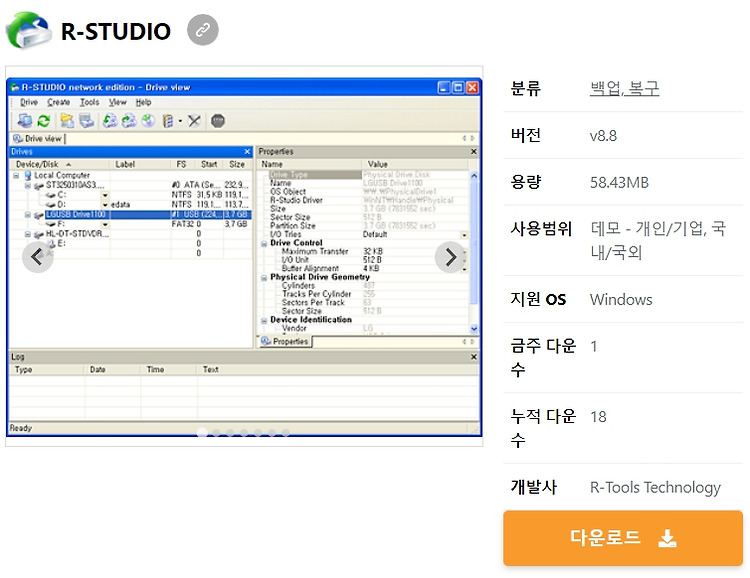Click the Properties scrollbar up arrow
Viewport: 750px width, 578px height.
(x=474, y=176)
